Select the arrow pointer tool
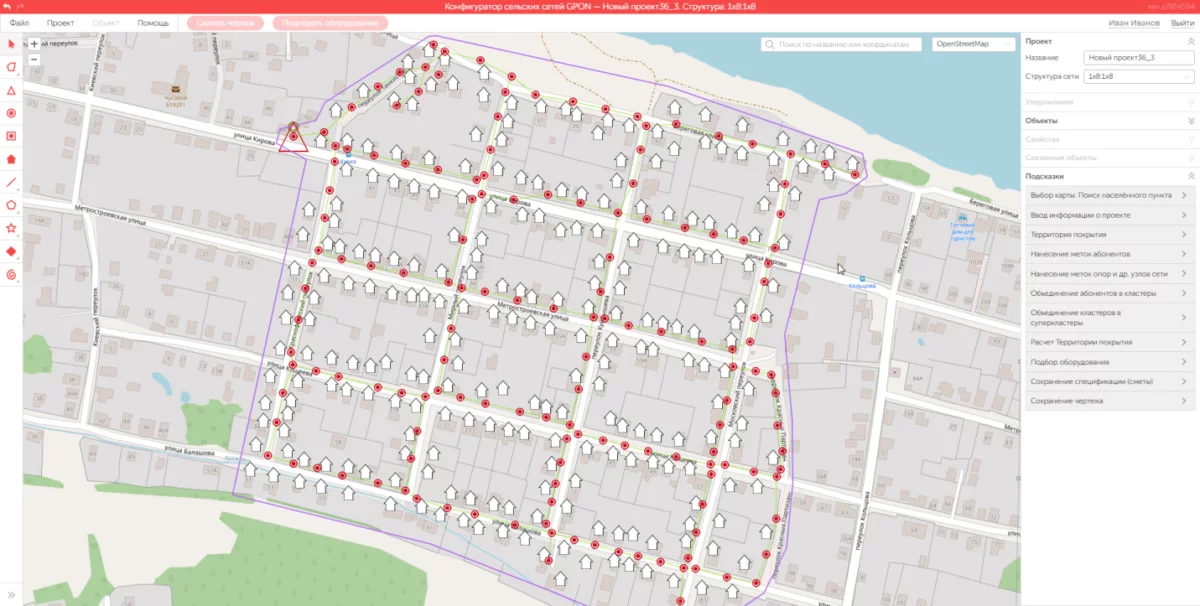Screen dimensions: 1200x606 (x=11, y=45)
